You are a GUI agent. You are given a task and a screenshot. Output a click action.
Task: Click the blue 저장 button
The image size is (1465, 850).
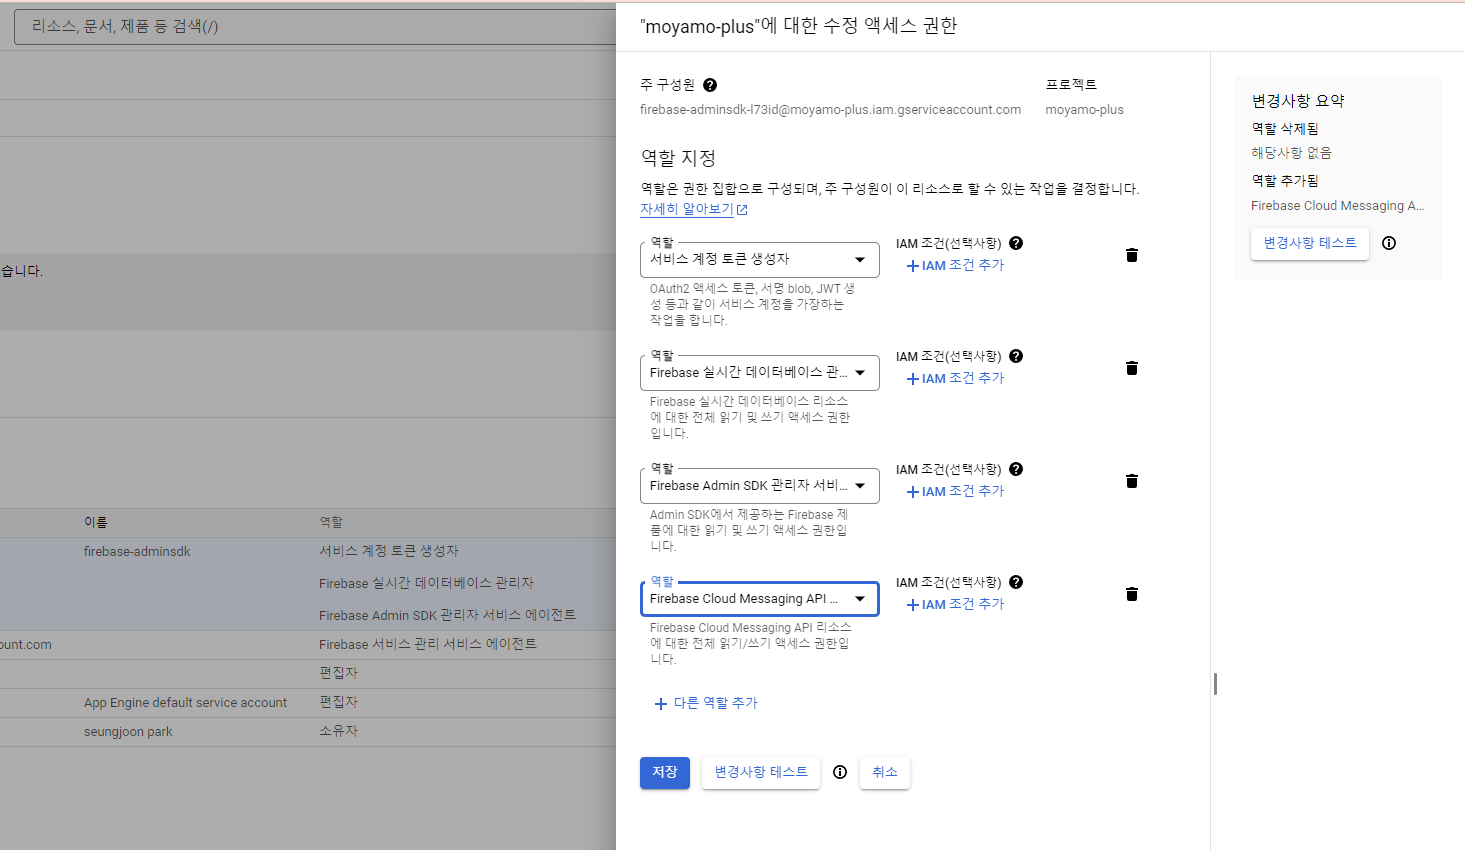(665, 772)
